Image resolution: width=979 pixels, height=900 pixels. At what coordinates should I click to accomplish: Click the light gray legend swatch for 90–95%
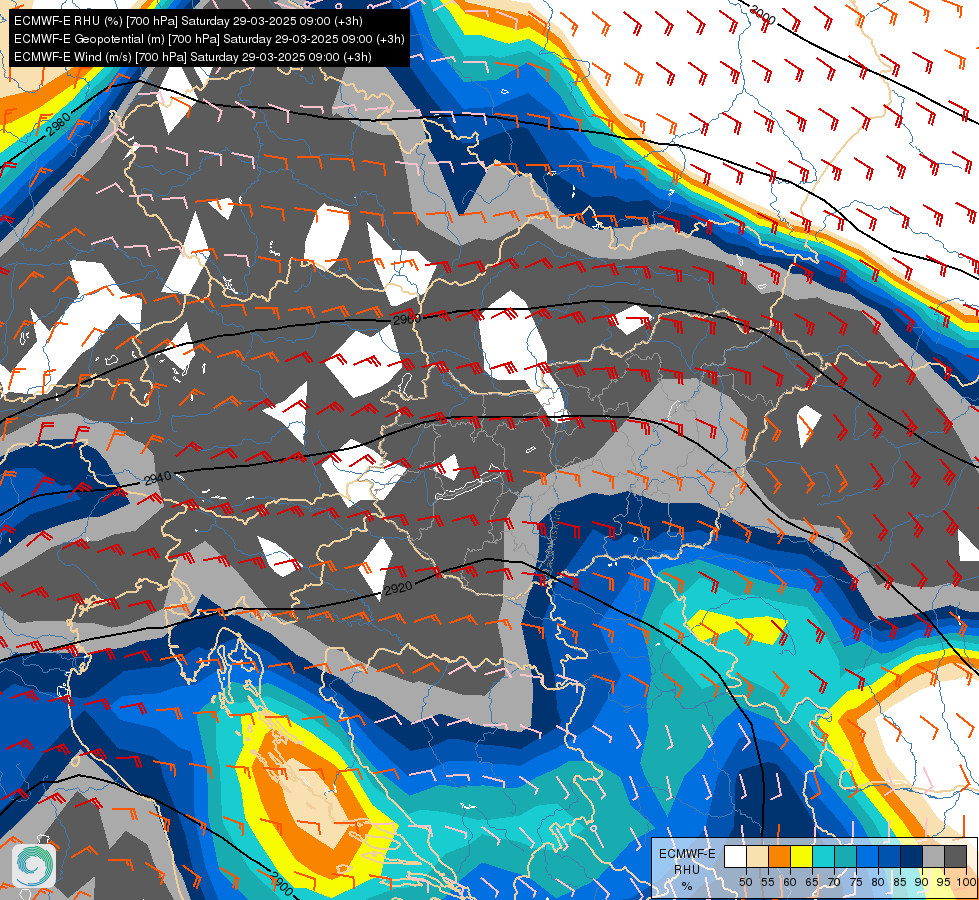pos(933,856)
